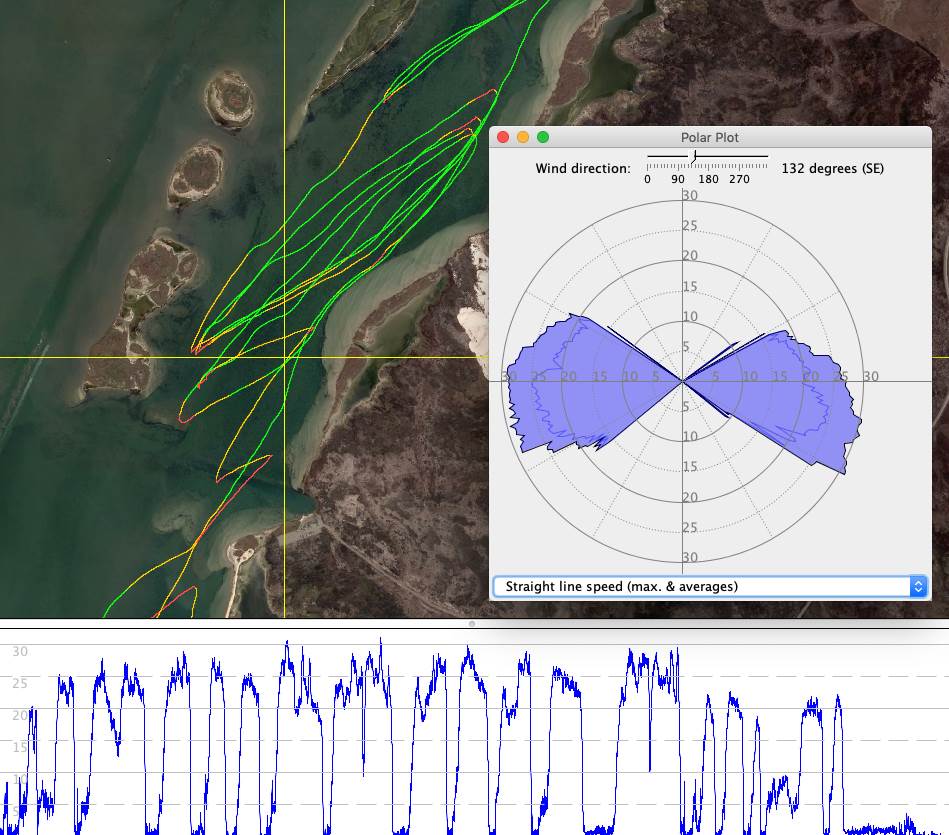Maximize the Polar Plot window with green button

(x=543, y=137)
